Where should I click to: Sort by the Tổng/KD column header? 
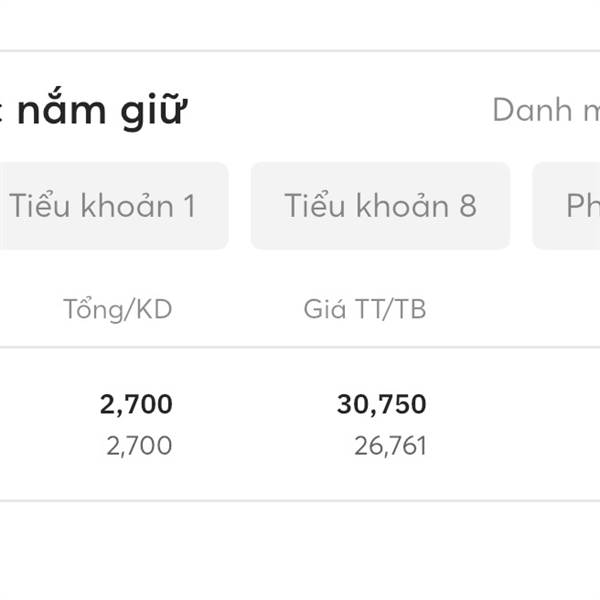click(118, 310)
